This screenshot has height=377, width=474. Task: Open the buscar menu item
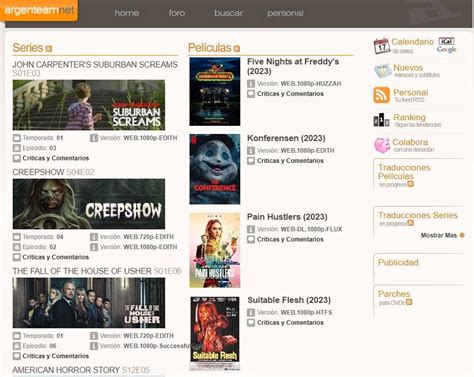(228, 13)
